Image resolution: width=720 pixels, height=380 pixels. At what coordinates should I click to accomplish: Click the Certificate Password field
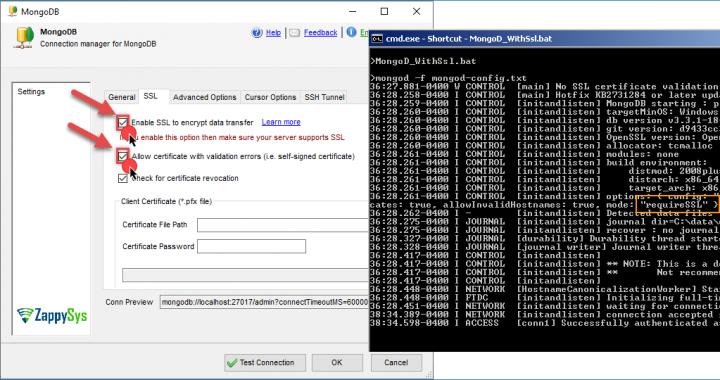click(251, 246)
